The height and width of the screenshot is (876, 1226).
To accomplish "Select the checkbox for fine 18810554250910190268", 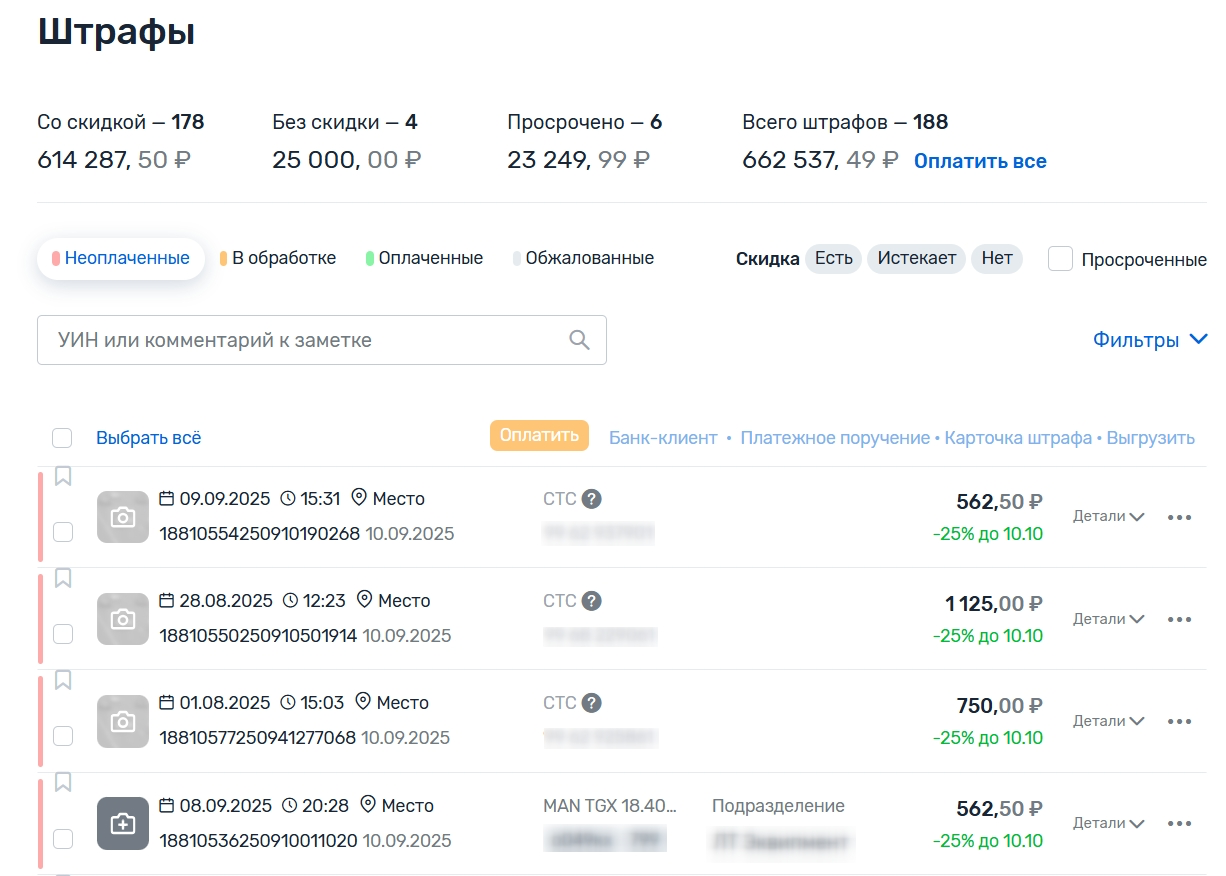I will click(63, 532).
